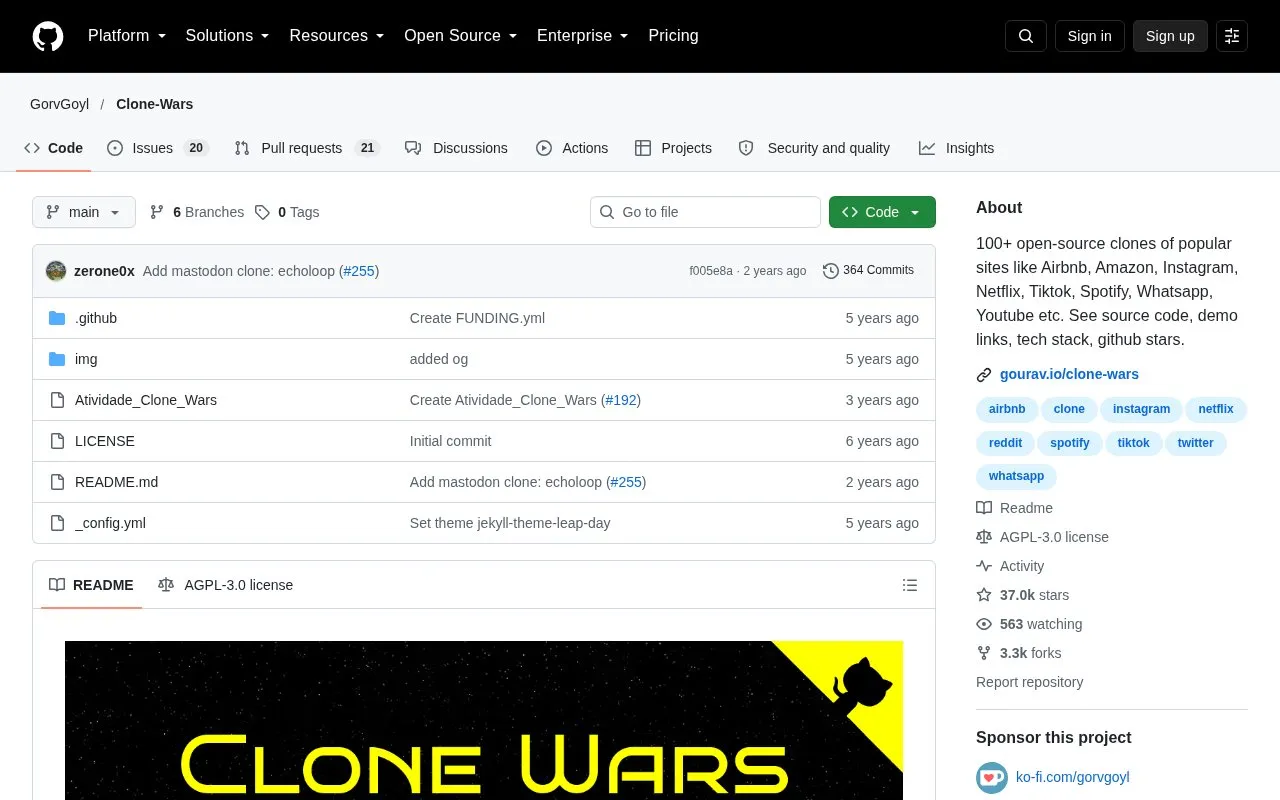Image resolution: width=1280 pixels, height=800 pixels.
Task: Switch to the Projects tab
Action: pyautogui.click(x=673, y=148)
